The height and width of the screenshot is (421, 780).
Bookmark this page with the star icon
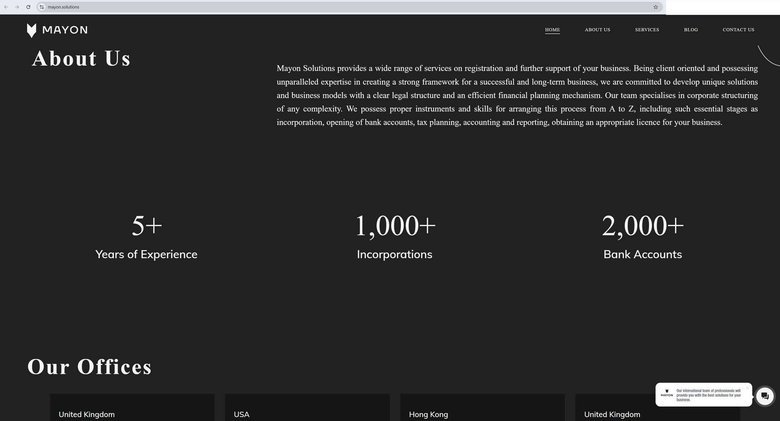(x=656, y=7)
